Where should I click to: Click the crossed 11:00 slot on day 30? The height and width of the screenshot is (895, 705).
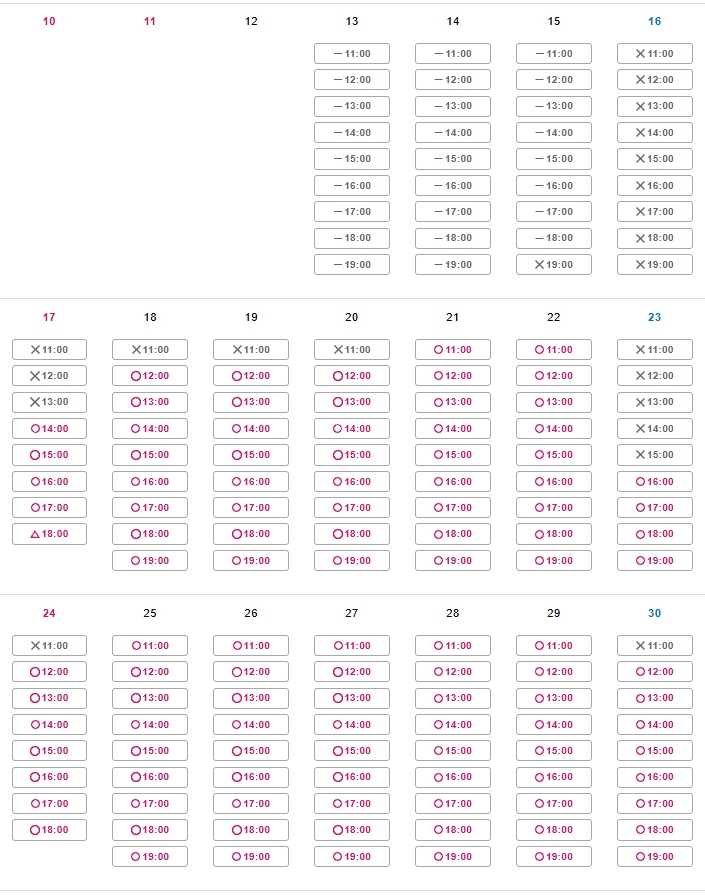coord(655,646)
